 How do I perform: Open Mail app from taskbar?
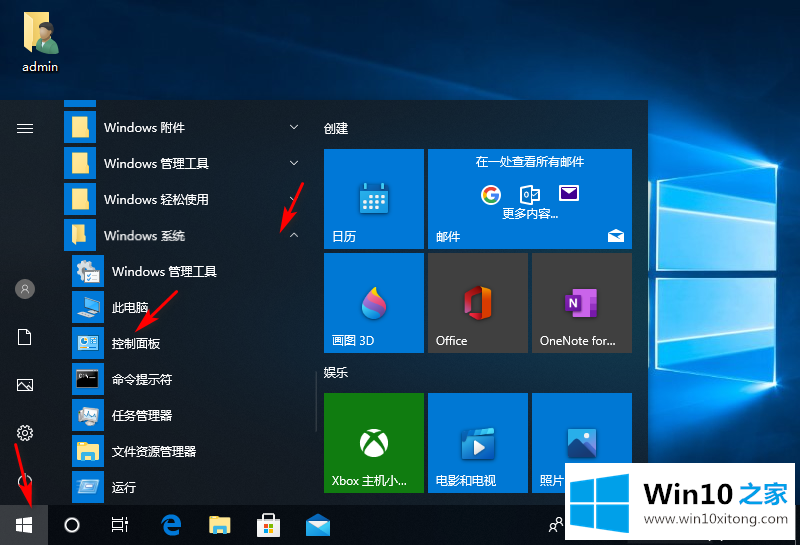317,525
